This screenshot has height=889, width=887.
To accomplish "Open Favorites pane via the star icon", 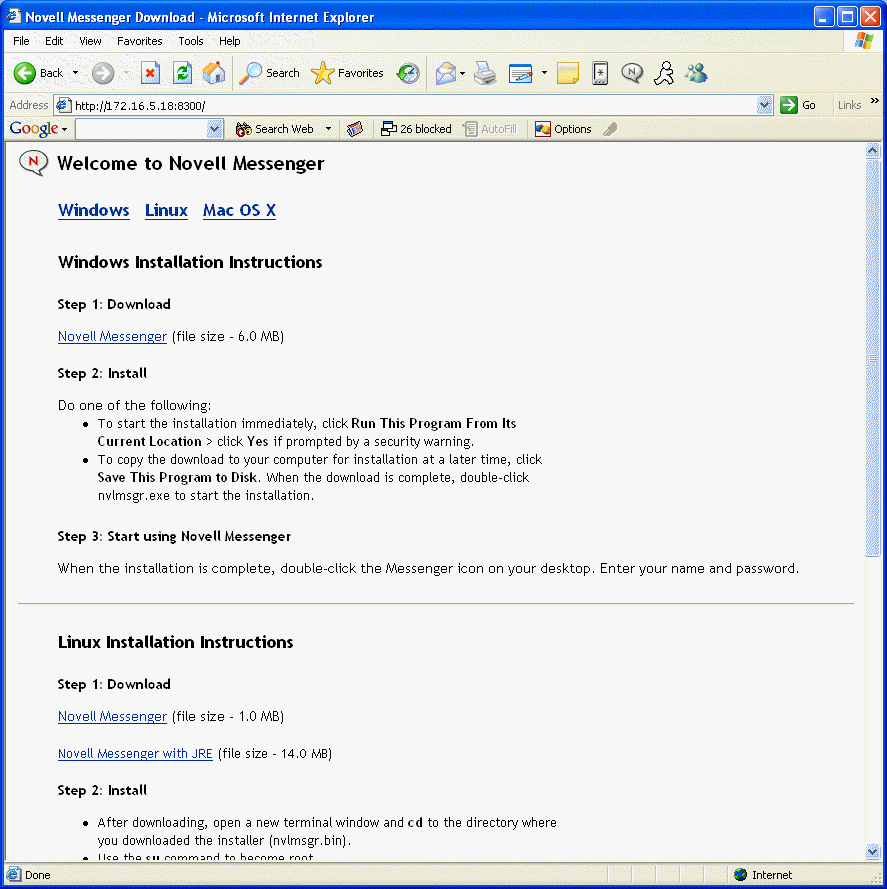I will point(347,73).
